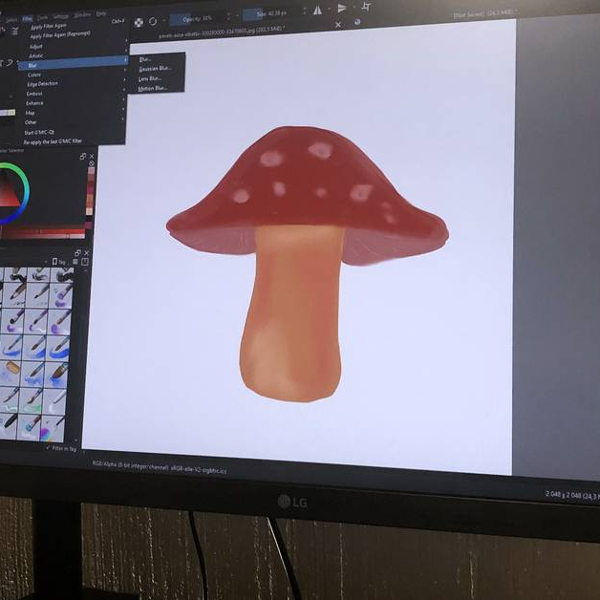
Task: Adjust the brush Size slider
Action: coord(272,14)
